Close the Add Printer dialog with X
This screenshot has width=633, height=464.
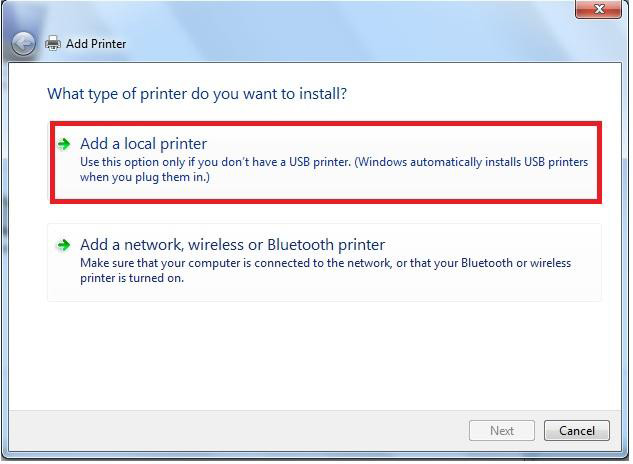[x=599, y=9]
